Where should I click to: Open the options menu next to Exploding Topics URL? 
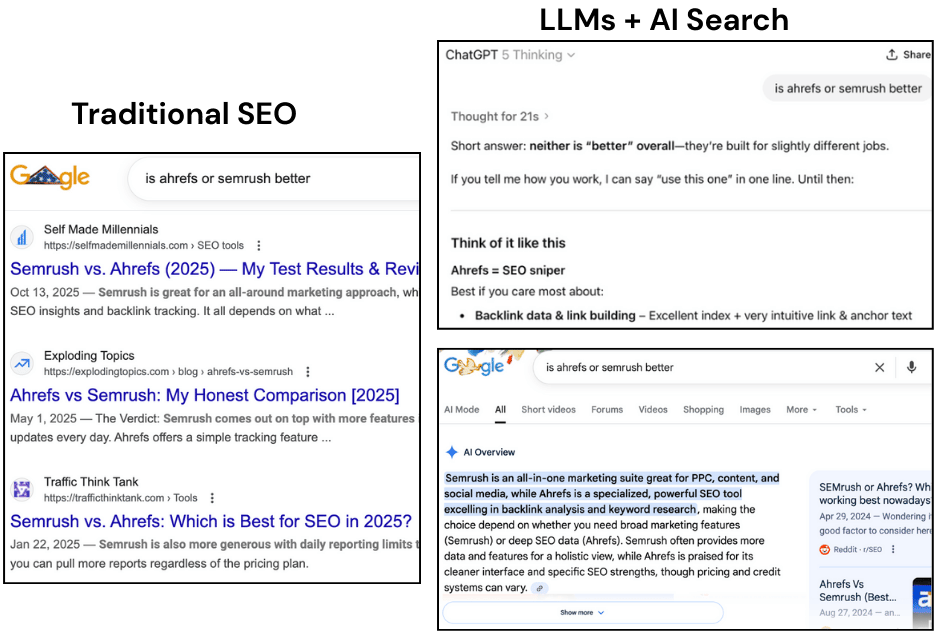pos(308,372)
